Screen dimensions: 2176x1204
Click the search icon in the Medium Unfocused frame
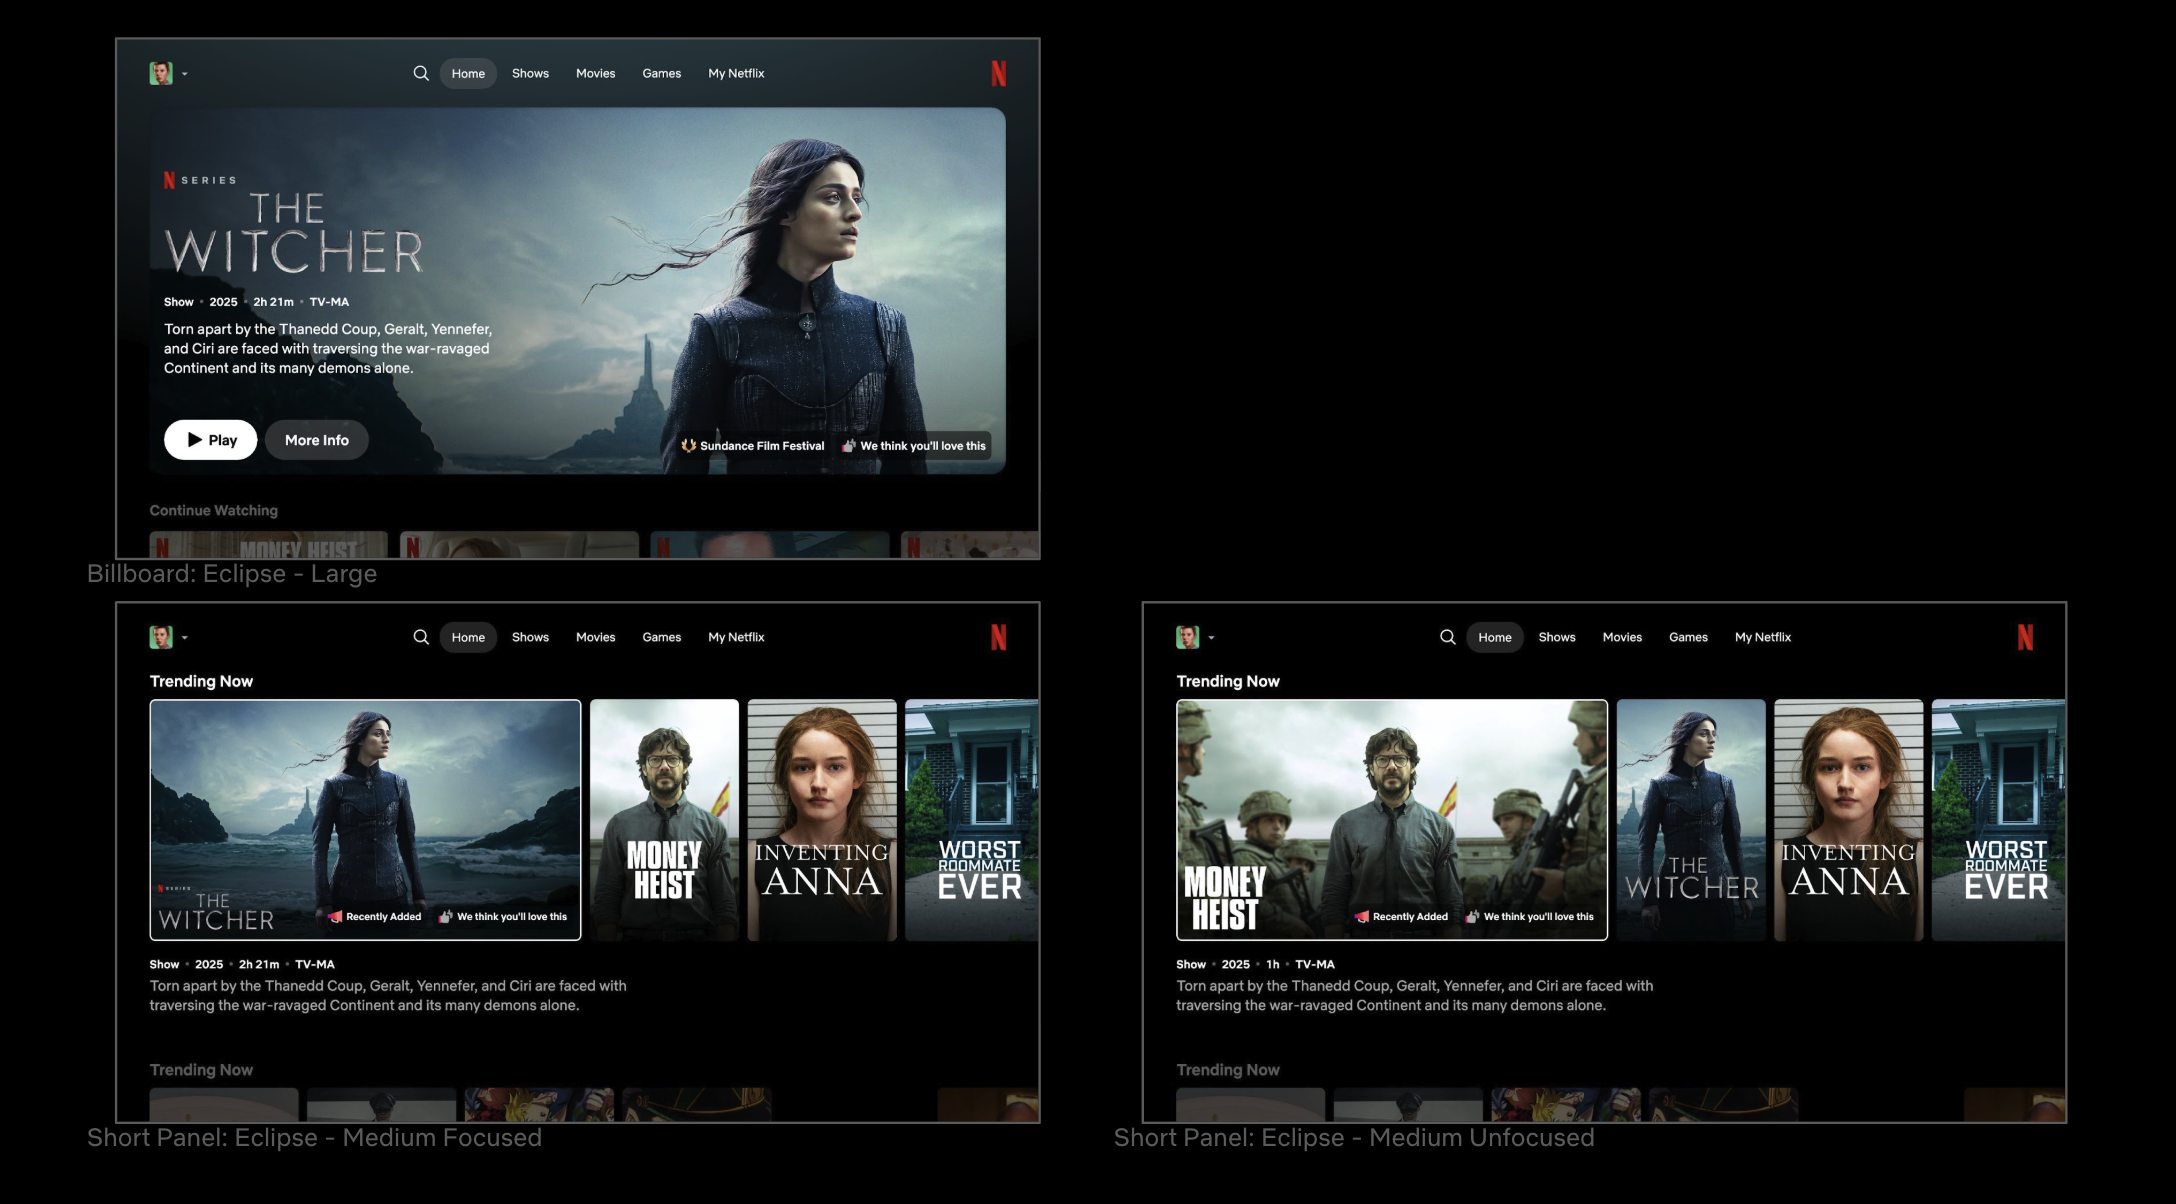(x=1447, y=637)
